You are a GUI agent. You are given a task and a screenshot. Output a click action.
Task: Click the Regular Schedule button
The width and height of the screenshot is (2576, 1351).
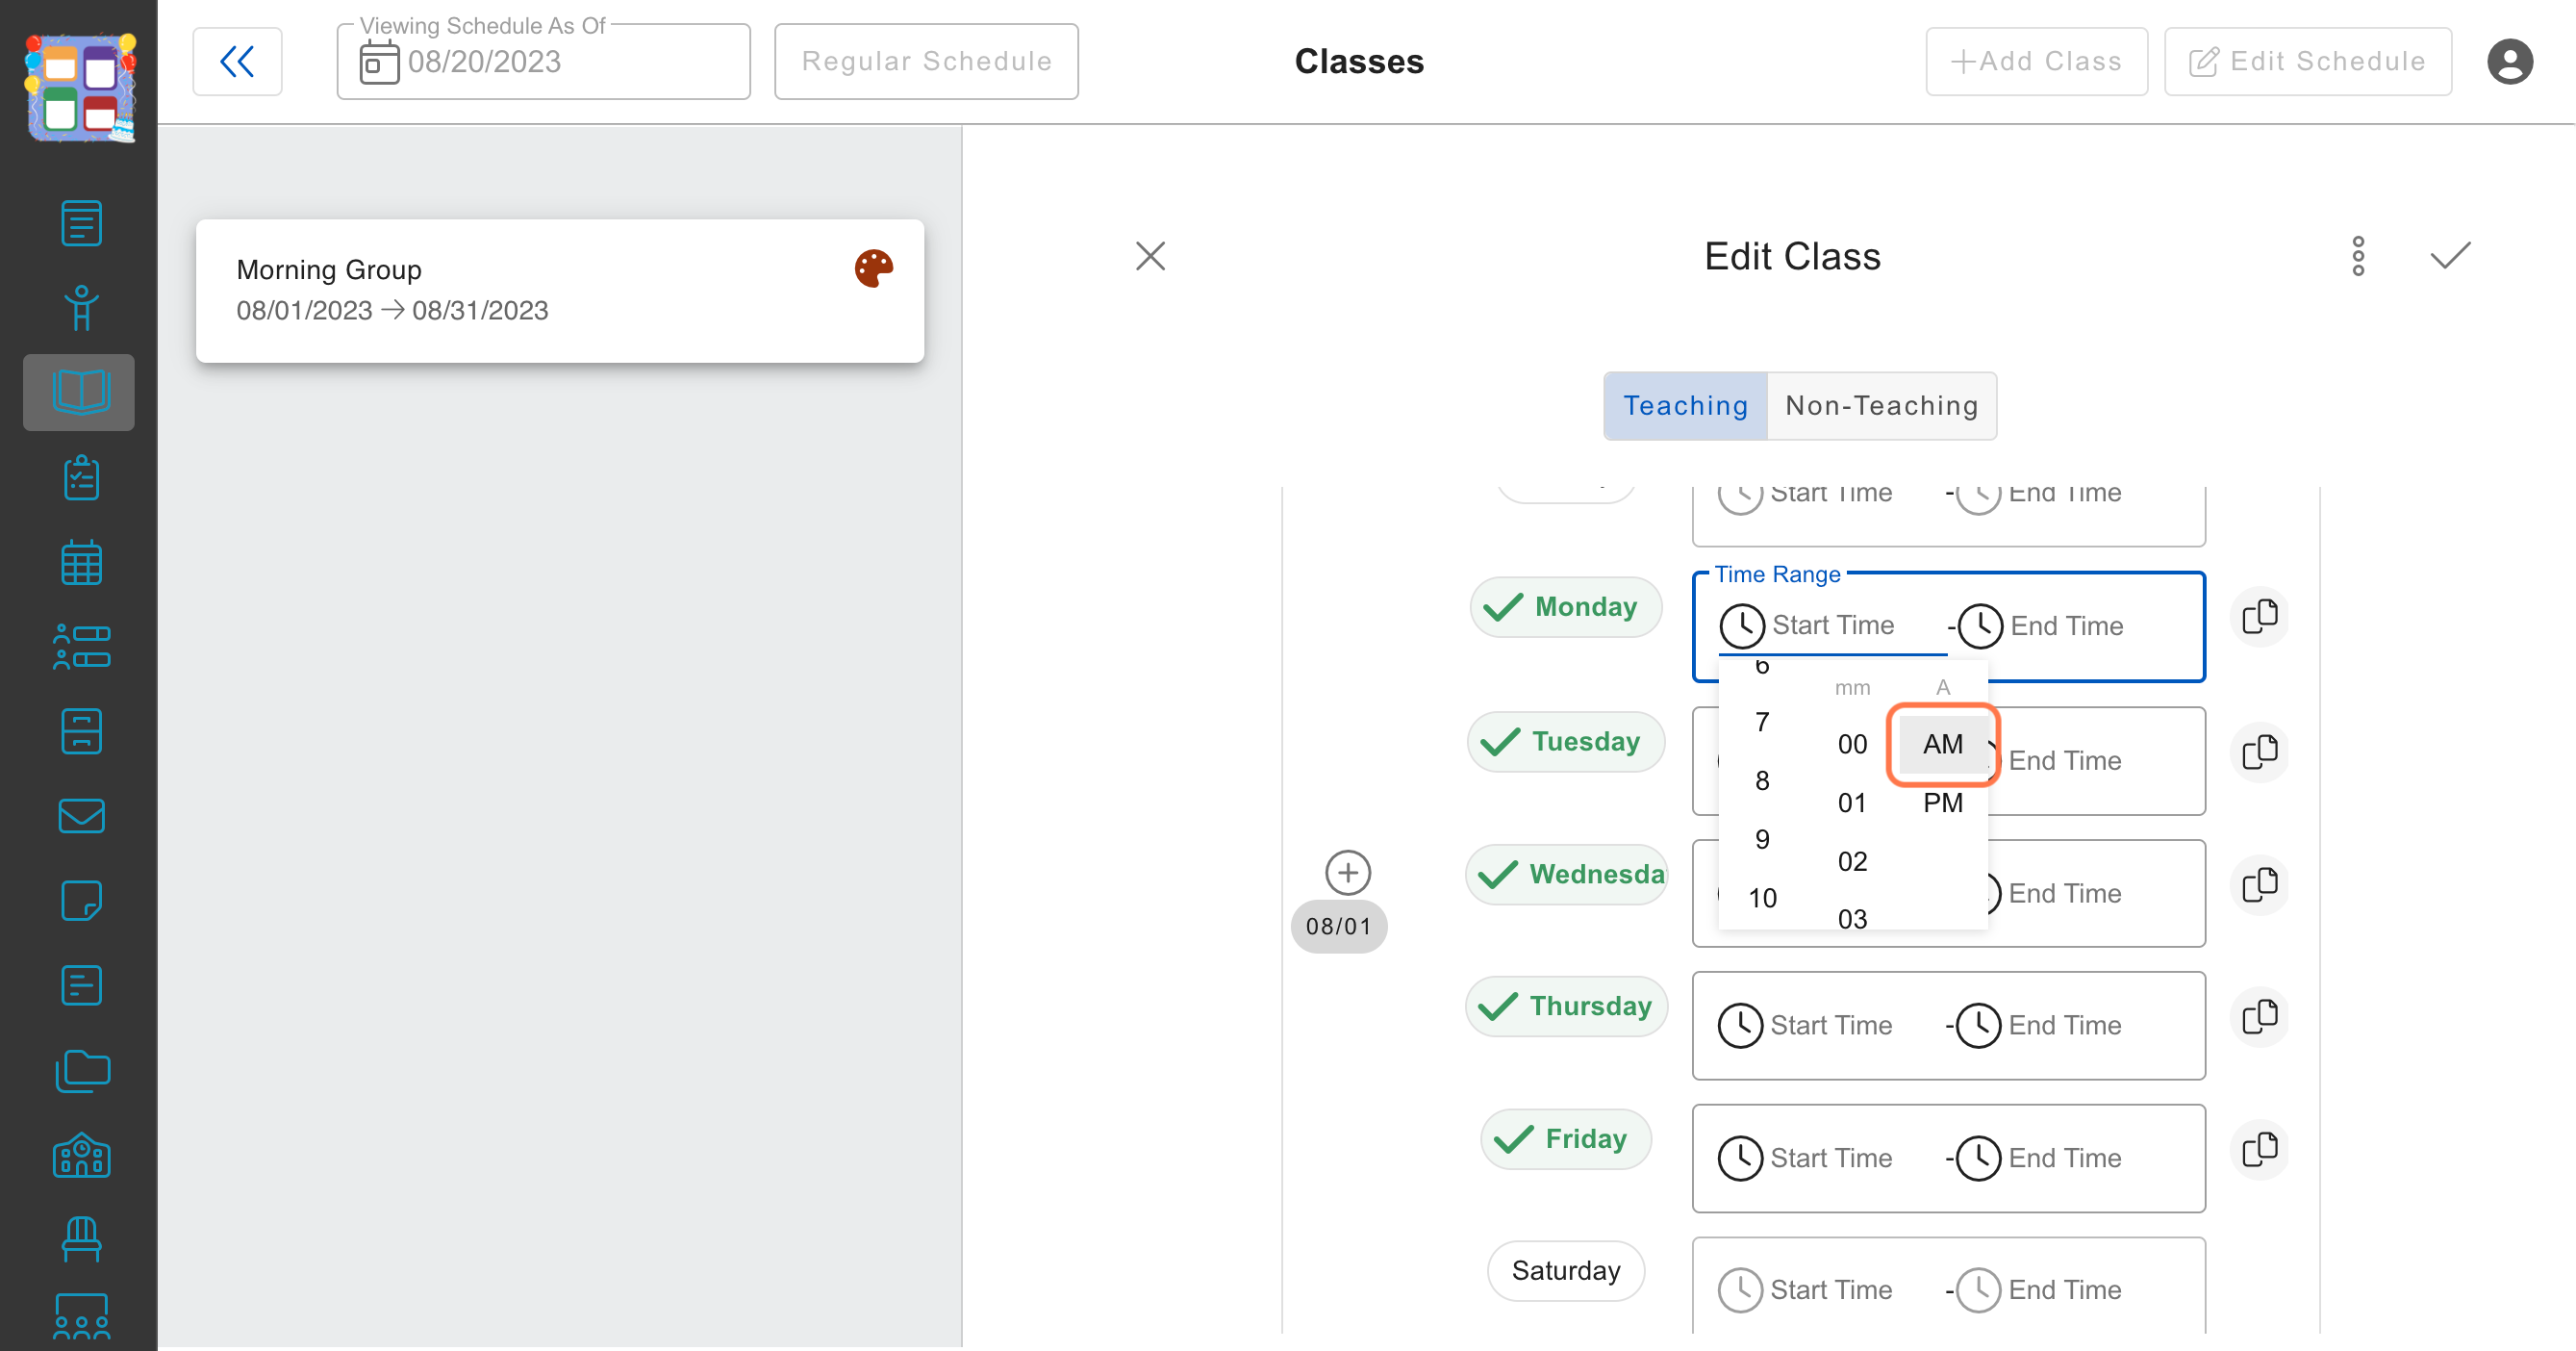coord(926,62)
